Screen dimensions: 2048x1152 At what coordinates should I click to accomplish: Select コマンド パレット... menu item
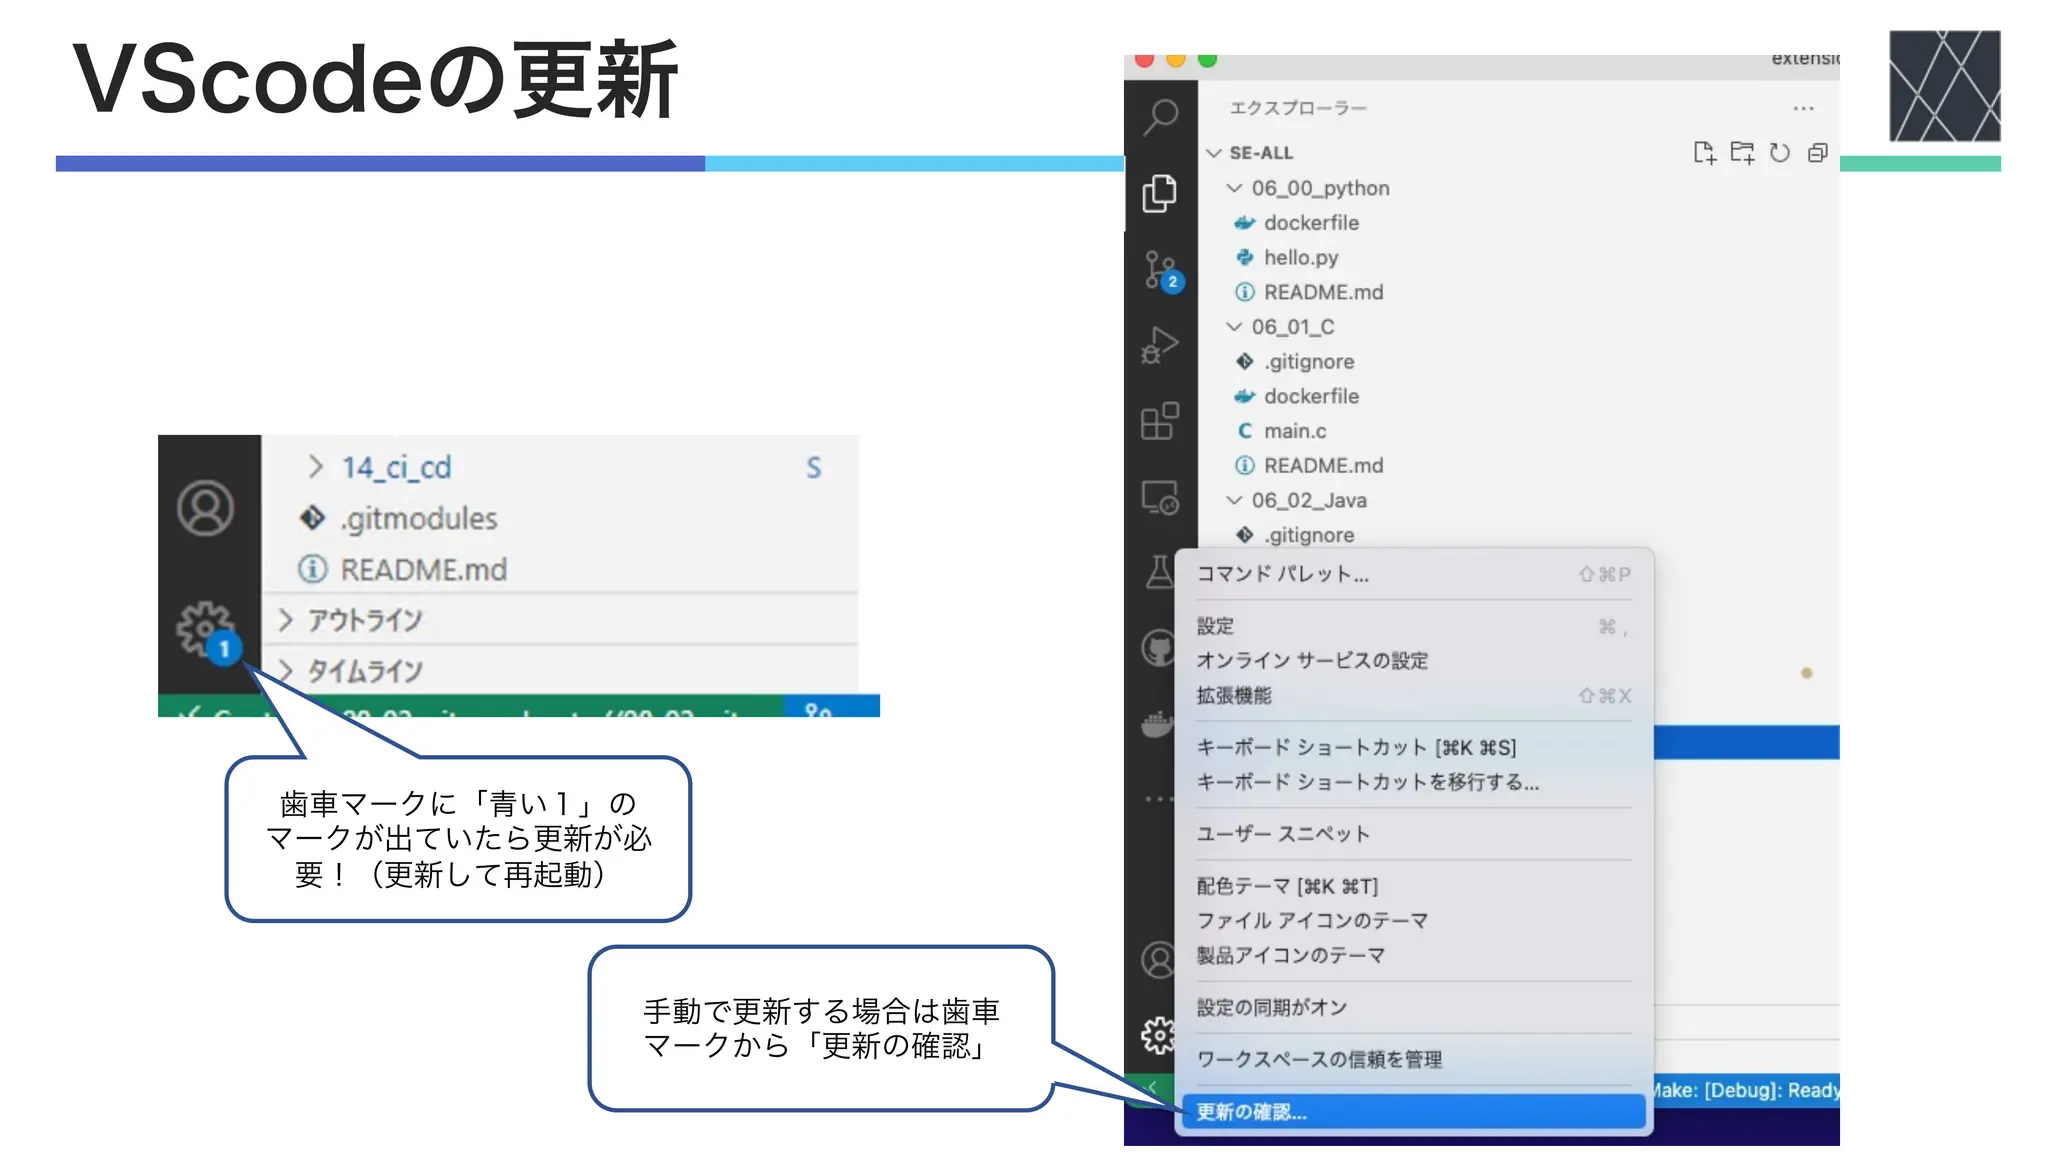pyautogui.click(x=1413, y=574)
